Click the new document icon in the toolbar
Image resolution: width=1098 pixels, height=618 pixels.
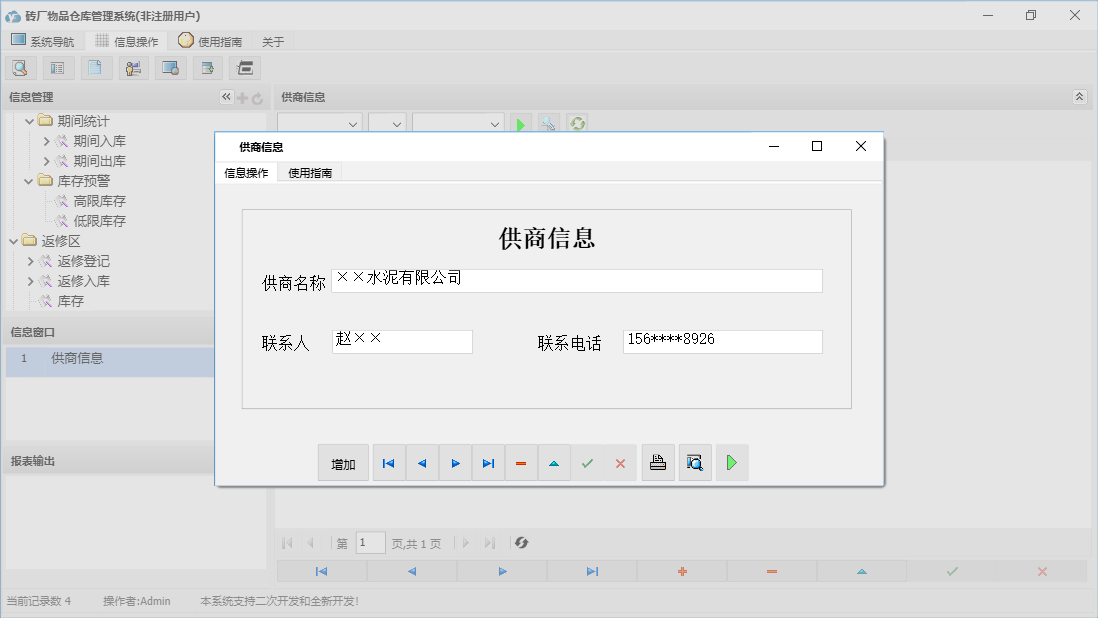96,67
